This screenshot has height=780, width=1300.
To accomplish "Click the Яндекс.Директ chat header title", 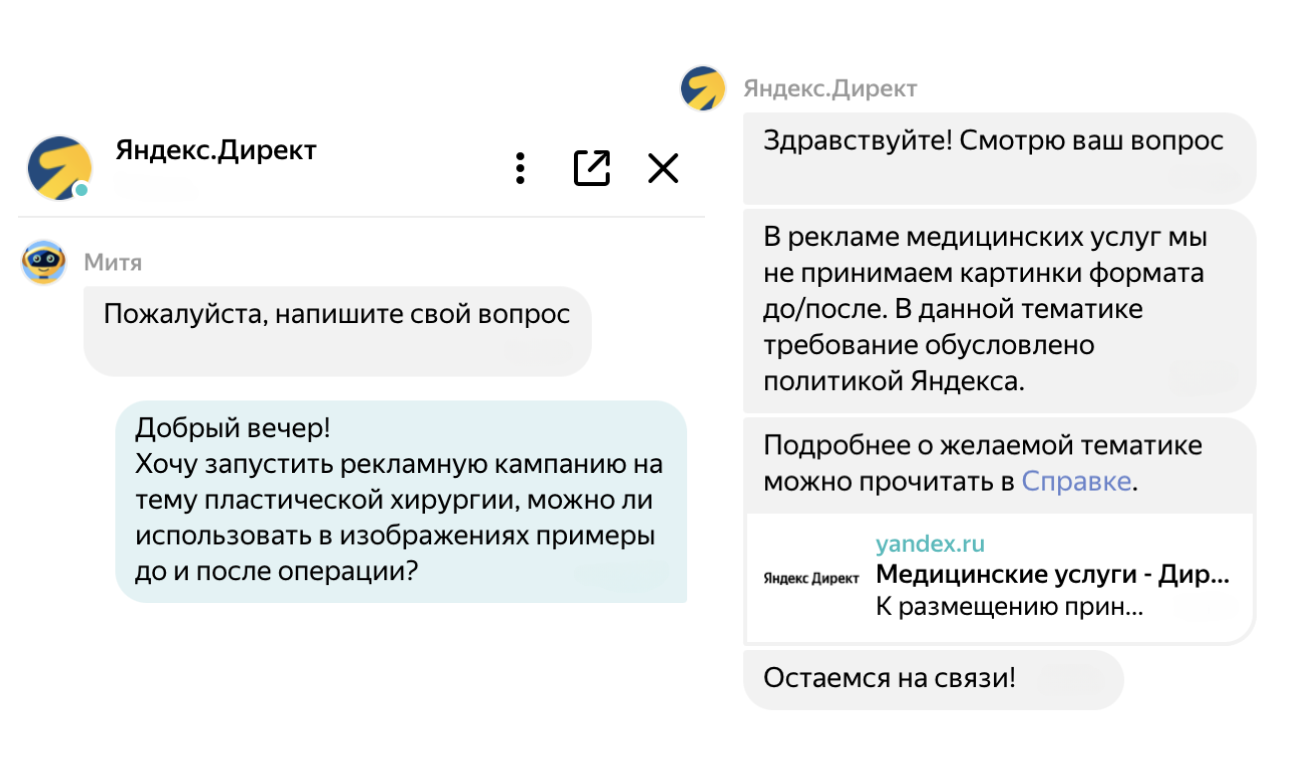I will (216, 151).
